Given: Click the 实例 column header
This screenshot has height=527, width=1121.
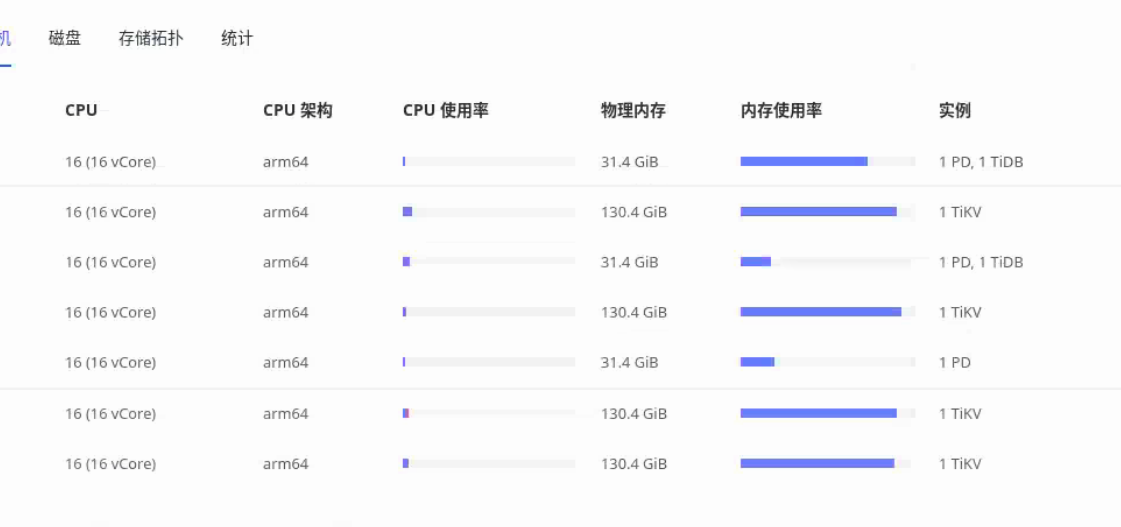Looking at the screenshot, I should (955, 111).
